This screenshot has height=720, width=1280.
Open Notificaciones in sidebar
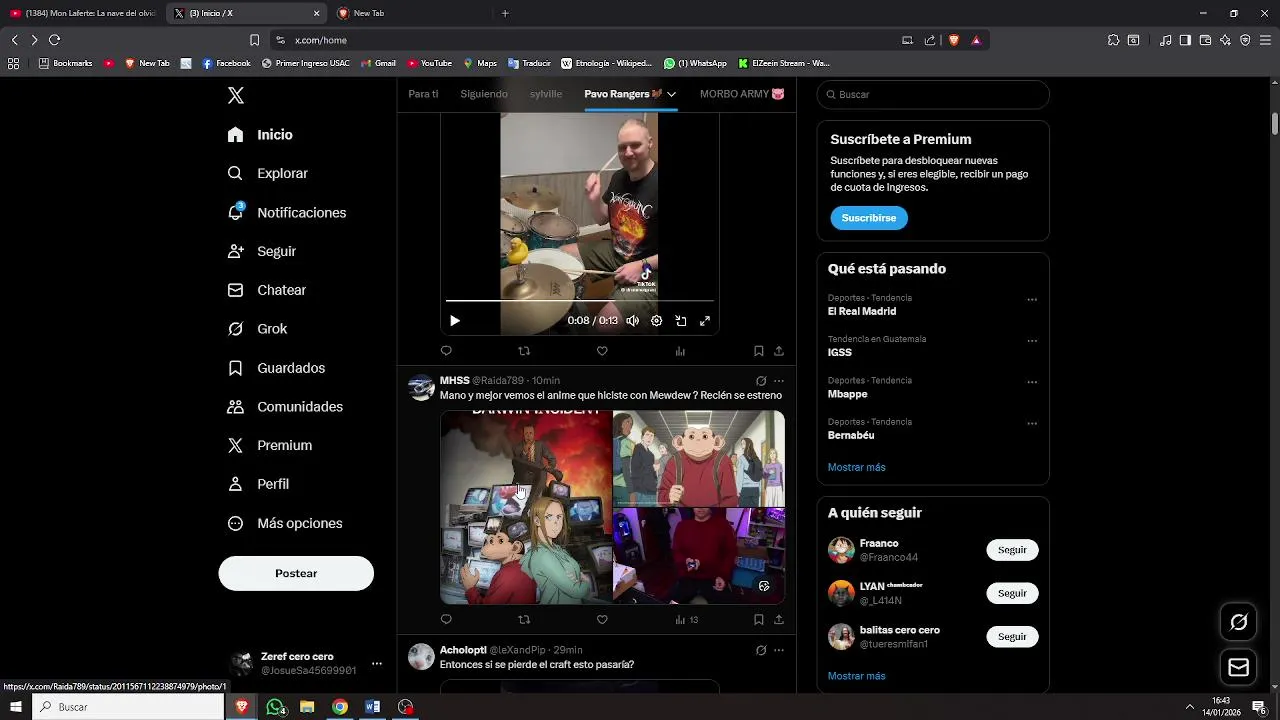(x=287, y=213)
